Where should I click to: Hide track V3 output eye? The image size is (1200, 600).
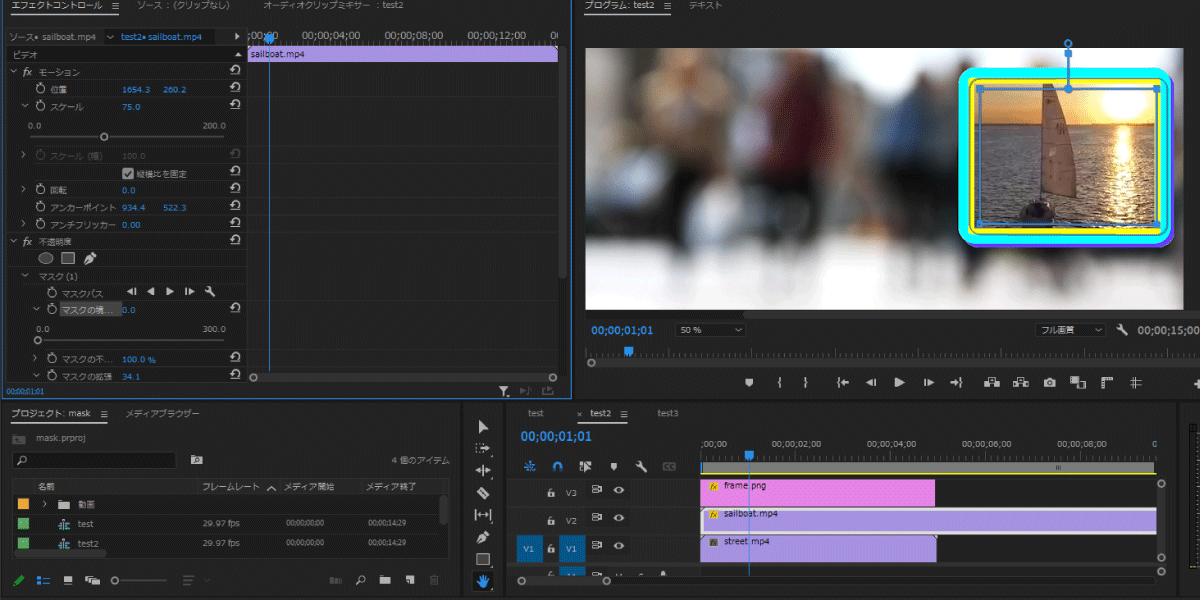619,491
